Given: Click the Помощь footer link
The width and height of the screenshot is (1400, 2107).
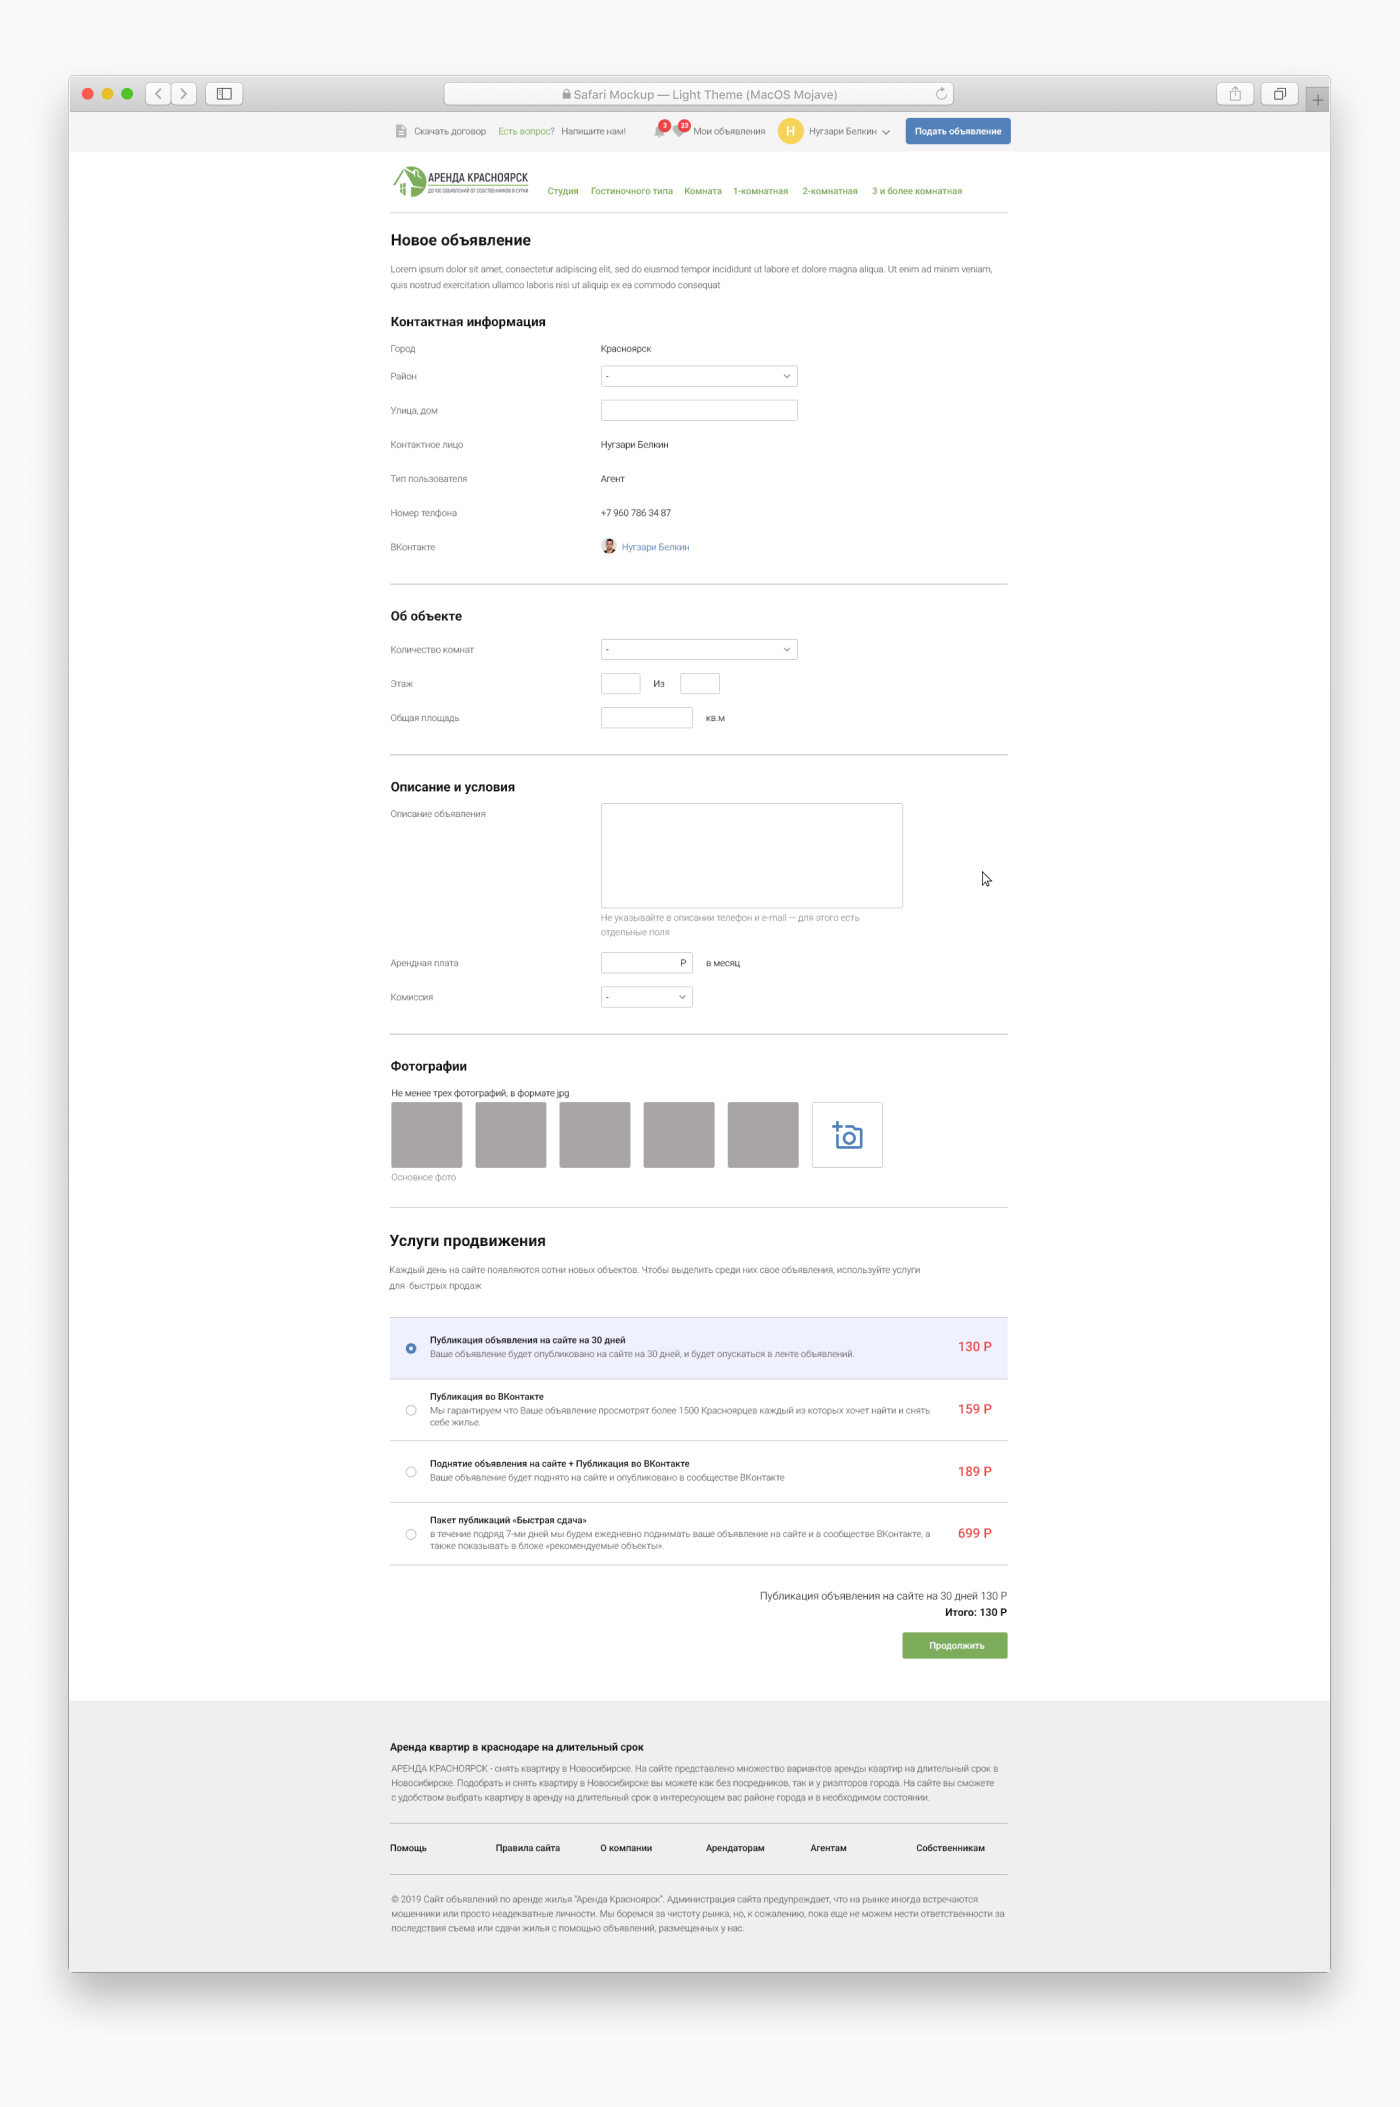Looking at the screenshot, I should [408, 1848].
